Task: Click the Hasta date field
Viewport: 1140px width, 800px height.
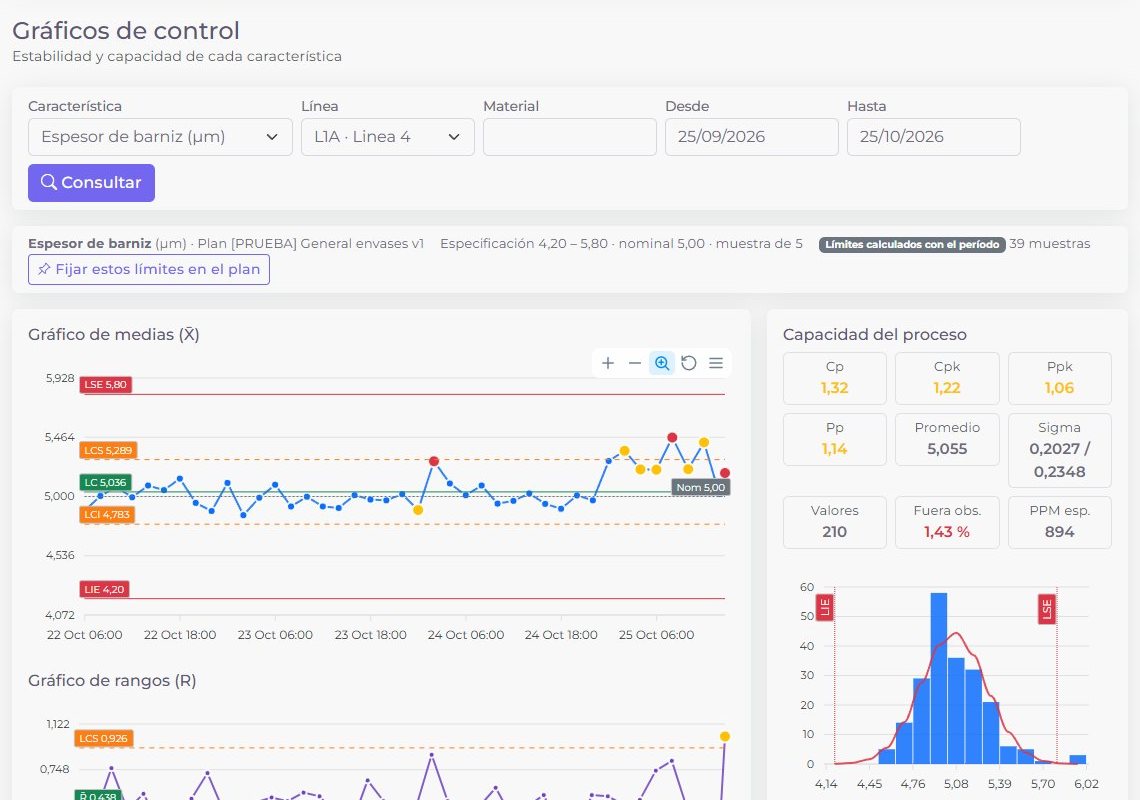Action: pyautogui.click(x=934, y=137)
